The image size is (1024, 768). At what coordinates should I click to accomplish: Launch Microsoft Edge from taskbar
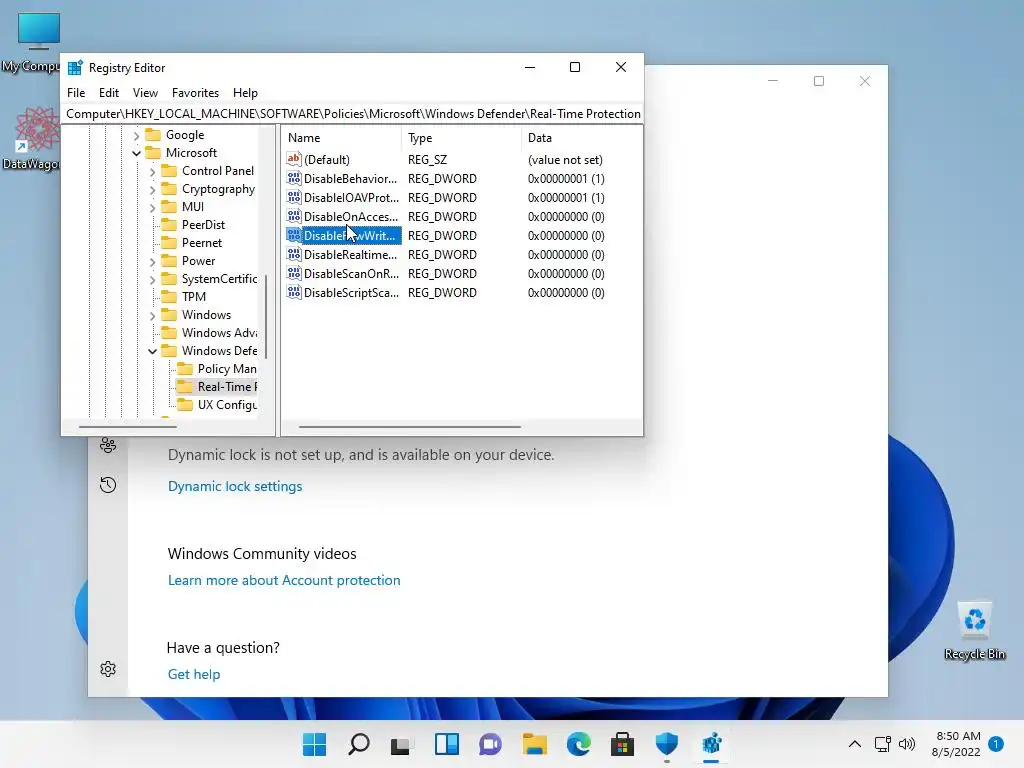[579, 744]
